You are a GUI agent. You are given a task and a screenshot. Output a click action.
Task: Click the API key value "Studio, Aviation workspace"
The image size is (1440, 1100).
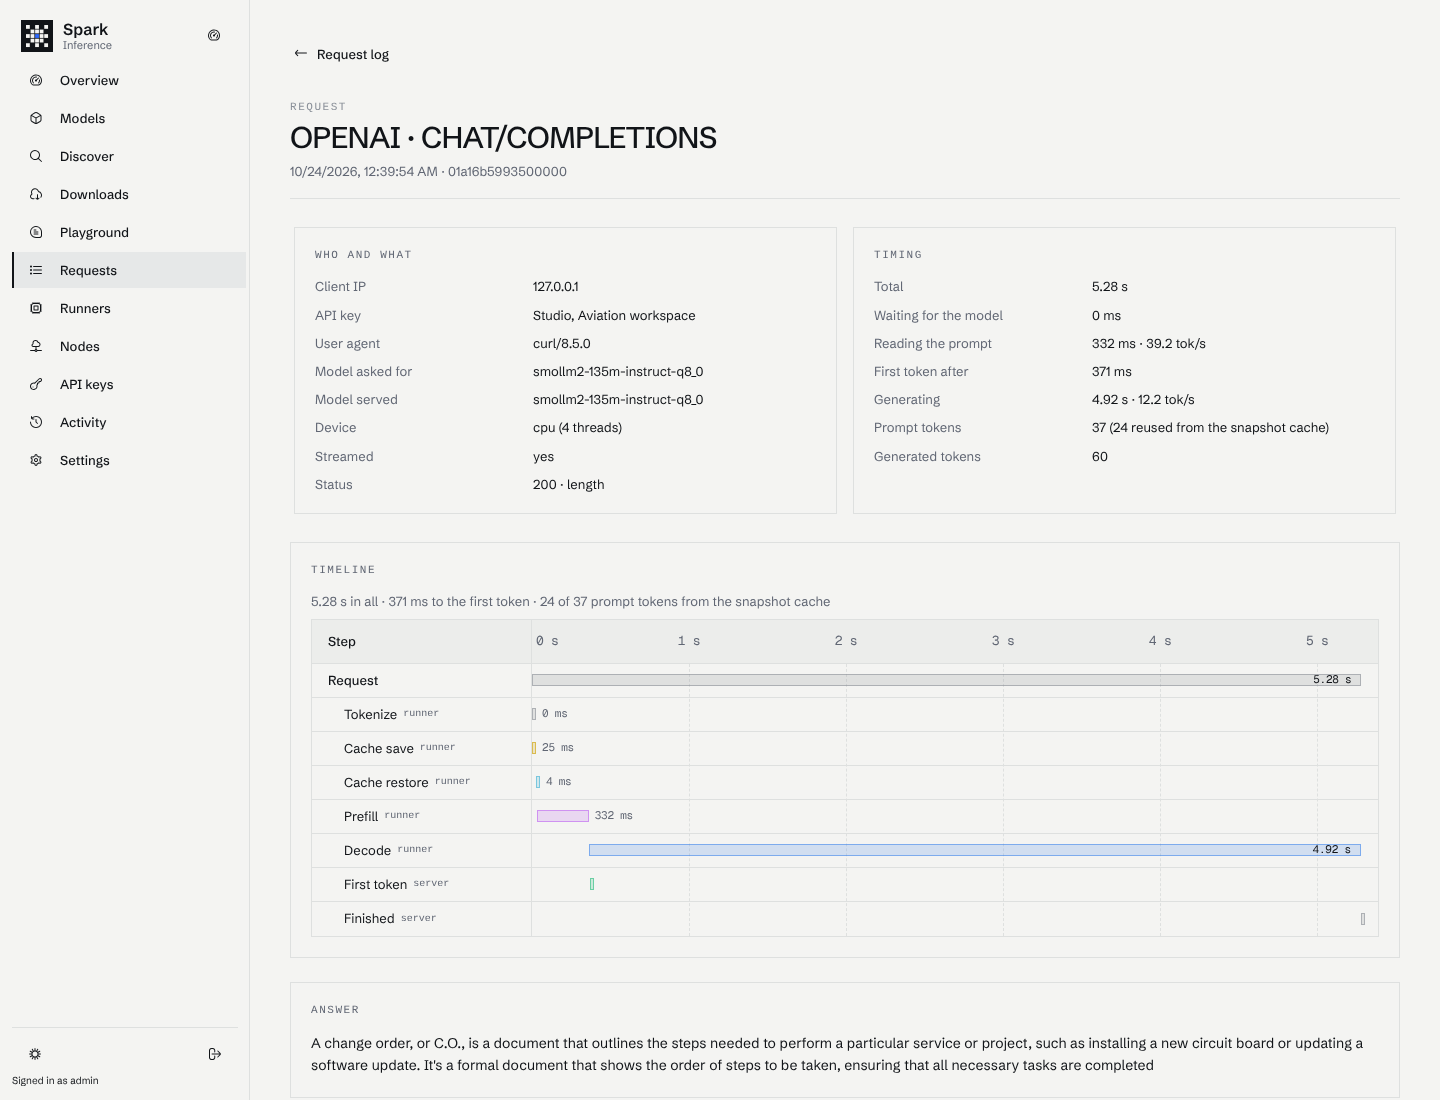click(x=614, y=315)
